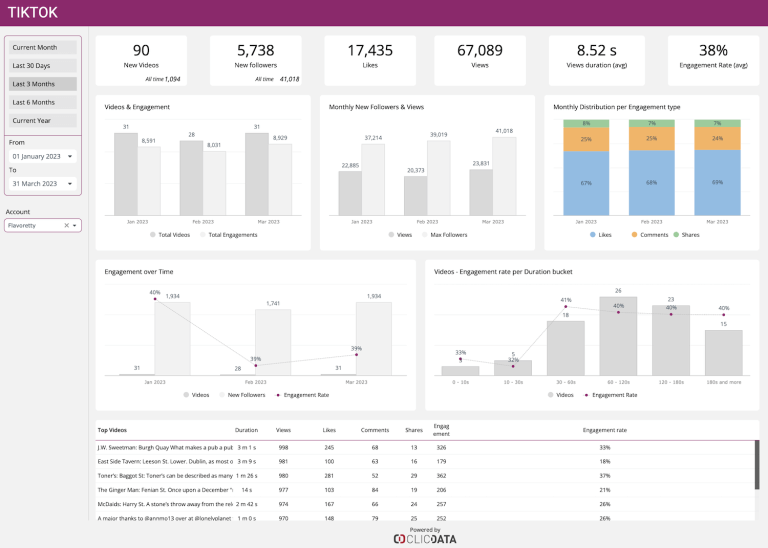Click the 41% engagement point at 30 - 60s
This screenshot has height=548, width=768.
[566, 307]
